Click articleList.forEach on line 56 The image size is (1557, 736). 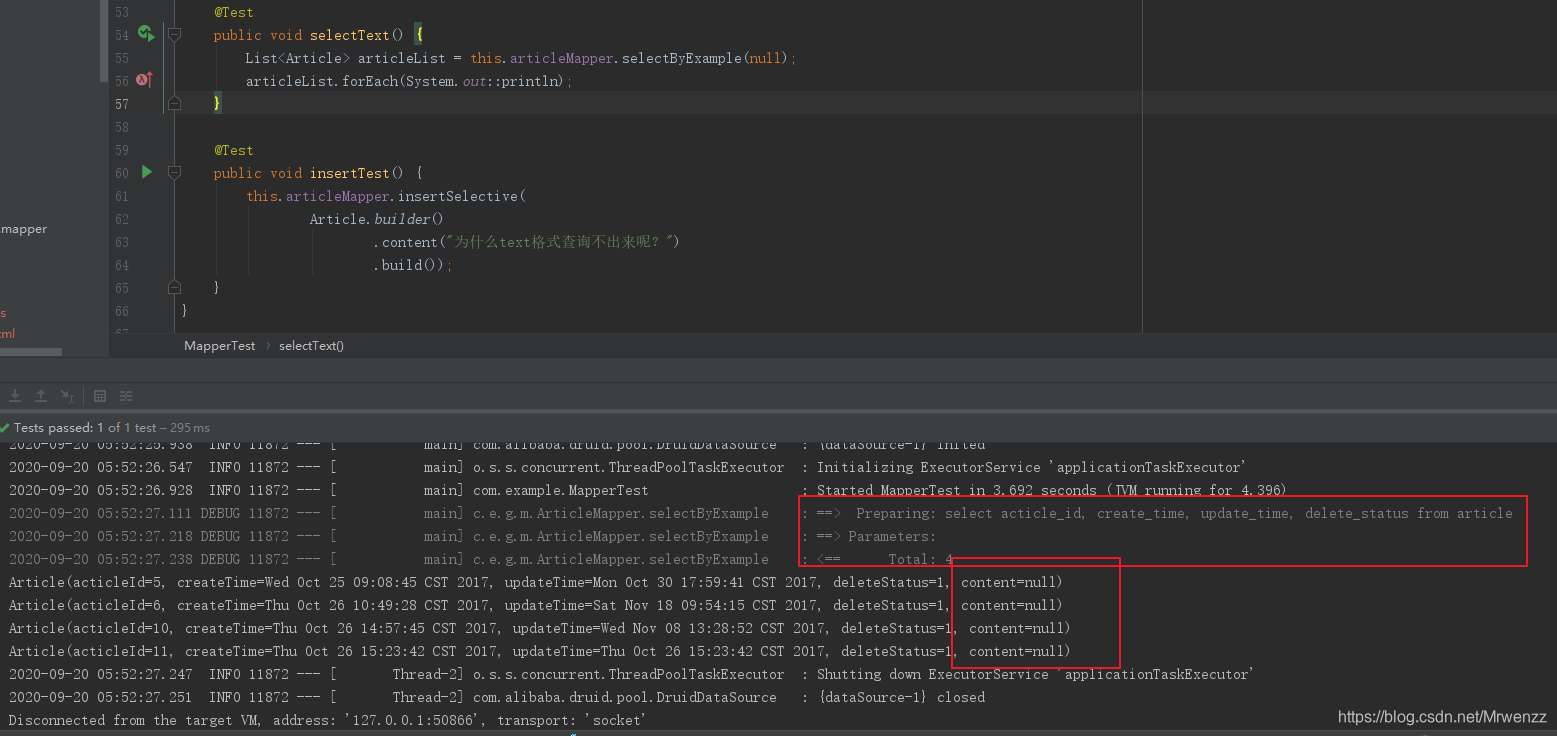pyautogui.click(x=322, y=81)
